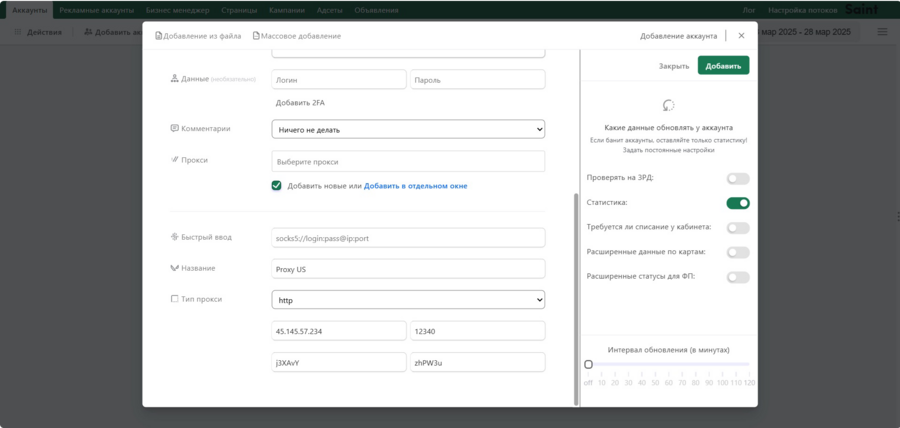This screenshot has height=428, width=900.
Task: Click Добавление из файла
Action: [x=198, y=36]
